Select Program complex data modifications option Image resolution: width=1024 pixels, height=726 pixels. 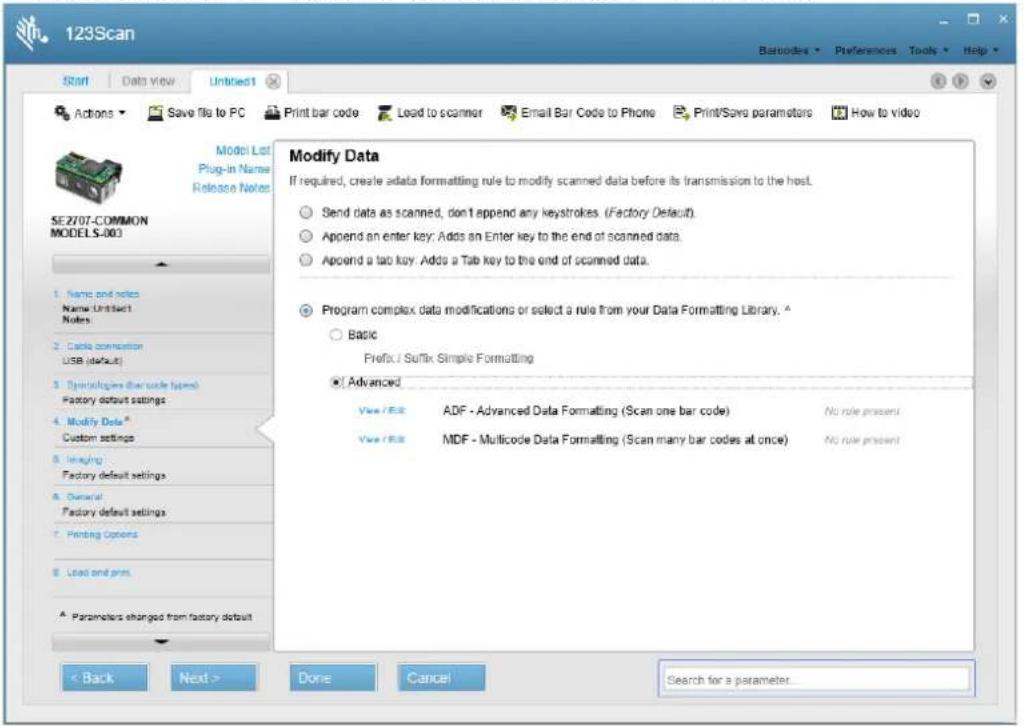click(306, 310)
